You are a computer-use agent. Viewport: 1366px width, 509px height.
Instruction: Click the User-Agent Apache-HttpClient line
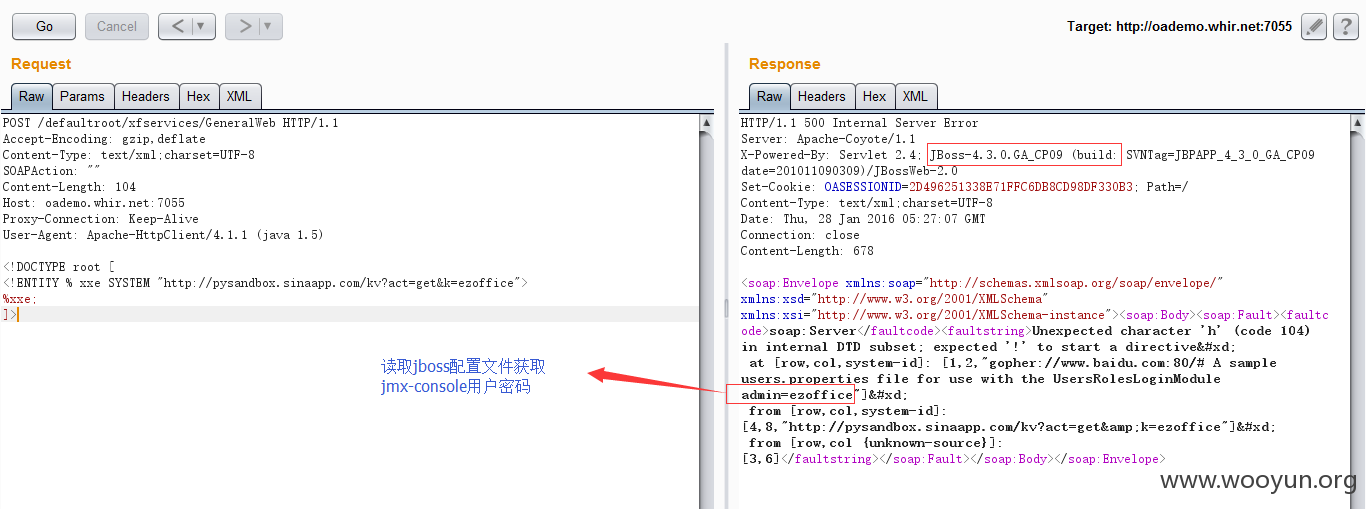(x=163, y=235)
